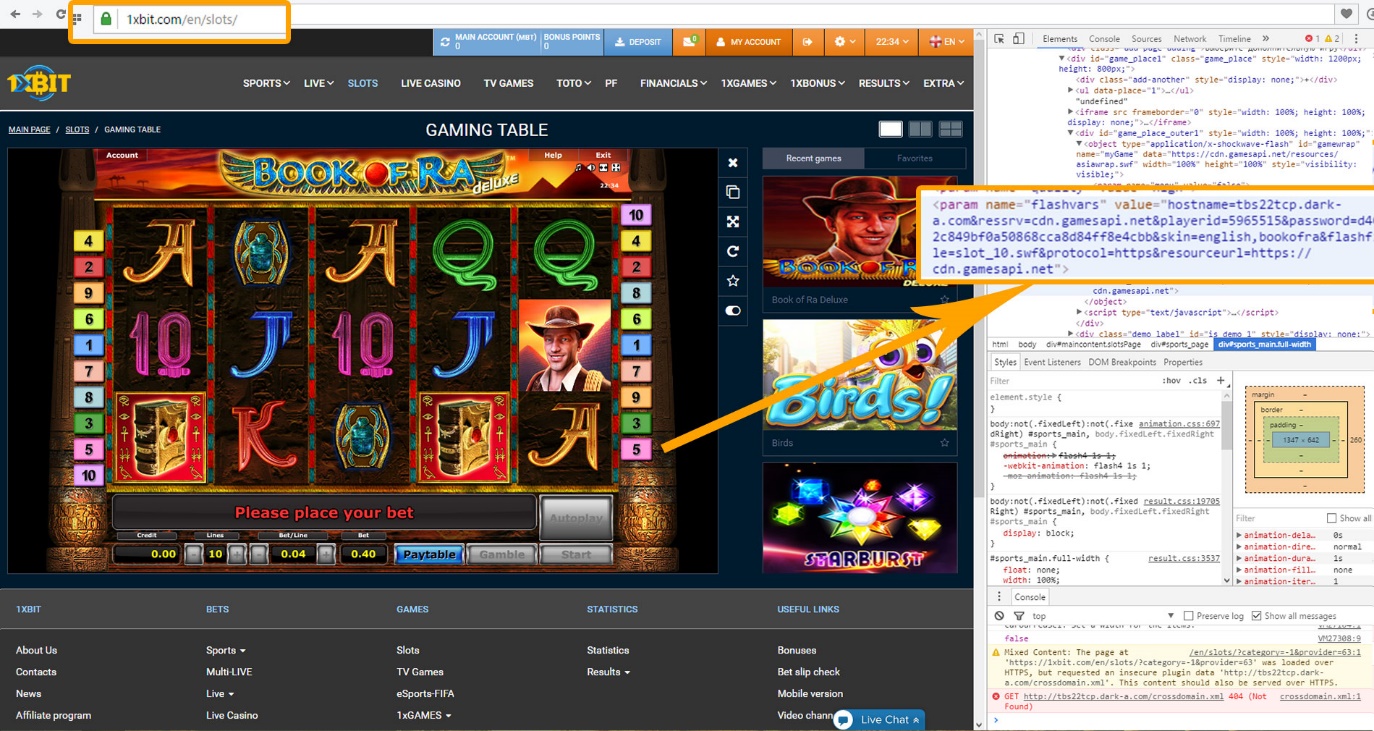1374x731 pixels.
Task: Click the browser back arrow
Action: tap(15, 15)
